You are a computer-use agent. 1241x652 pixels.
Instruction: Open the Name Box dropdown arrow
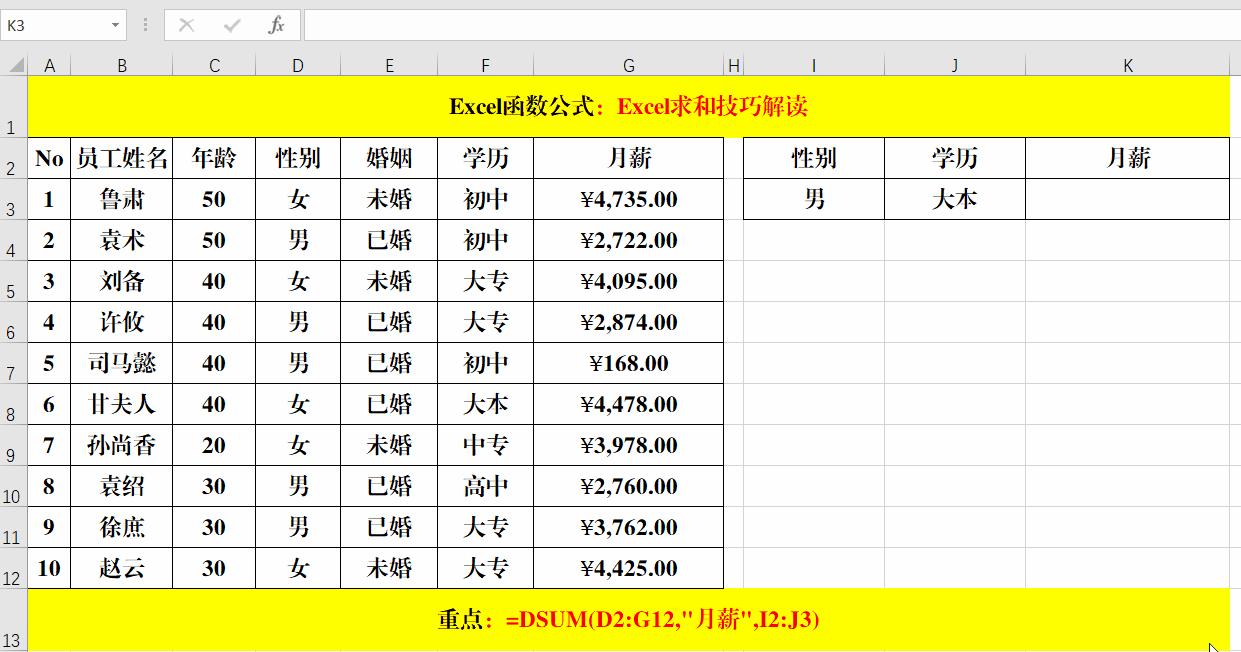tap(113, 25)
